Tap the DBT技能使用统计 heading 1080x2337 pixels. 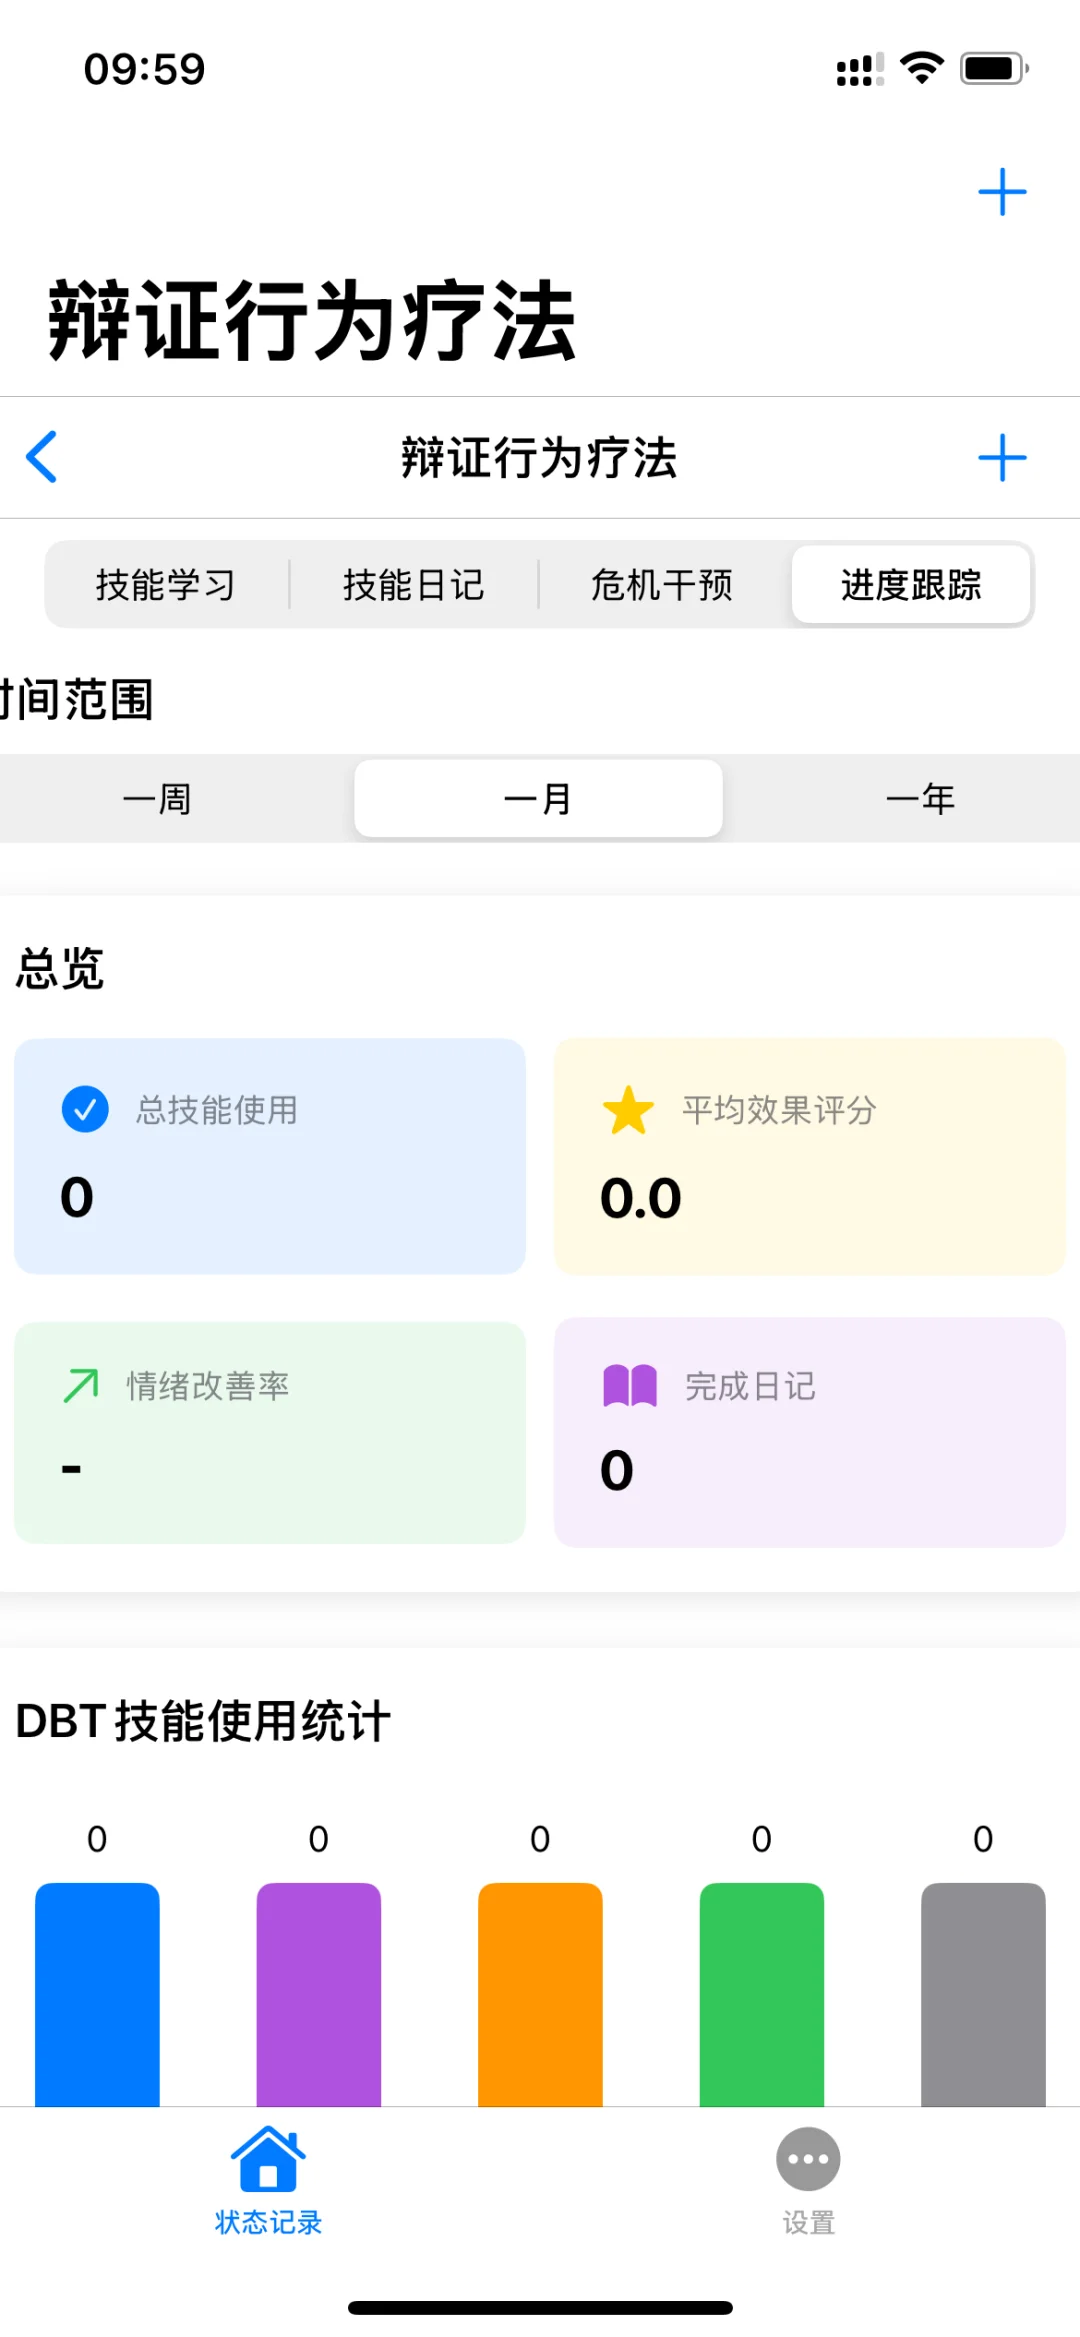pyautogui.click(x=203, y=1721)
